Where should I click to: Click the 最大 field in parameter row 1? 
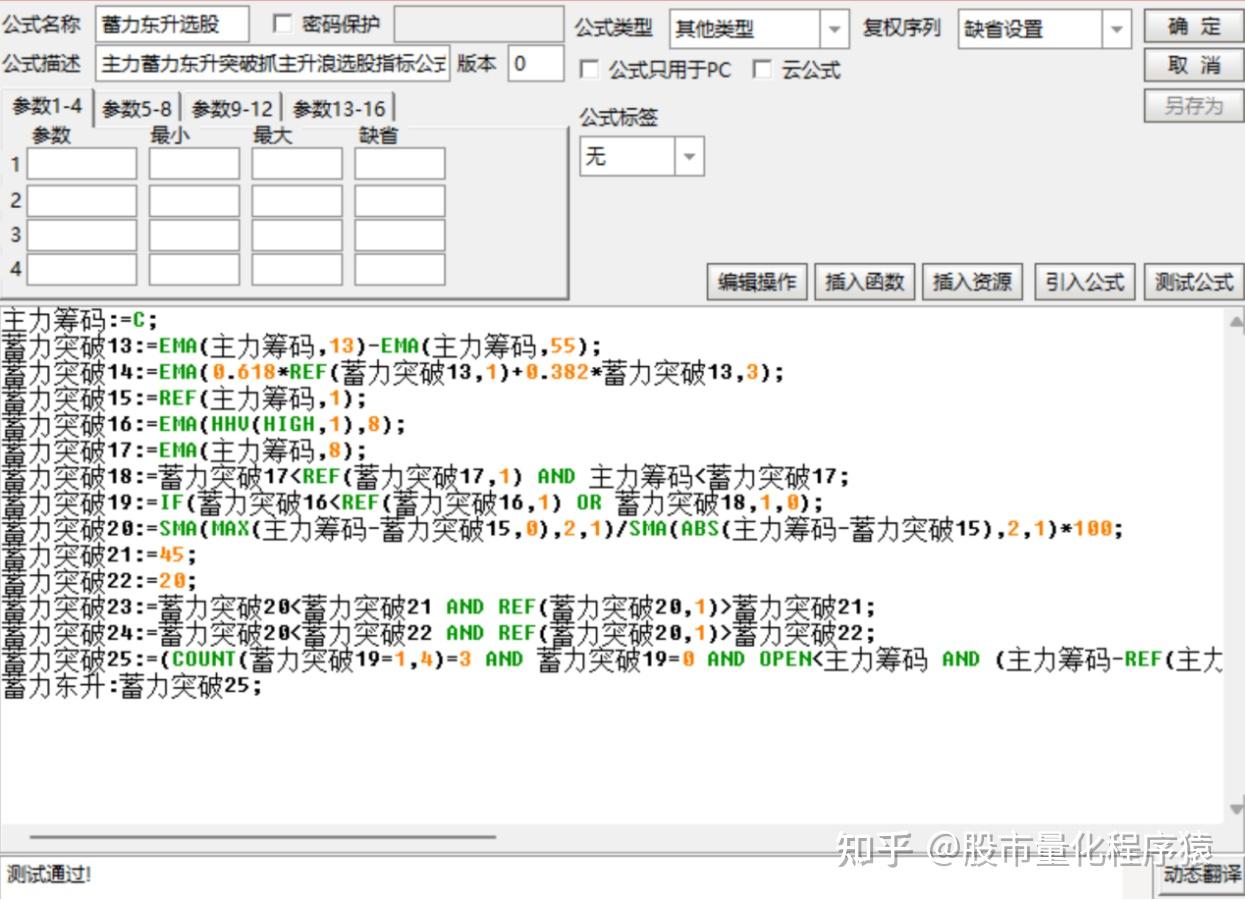click(297, 164)
